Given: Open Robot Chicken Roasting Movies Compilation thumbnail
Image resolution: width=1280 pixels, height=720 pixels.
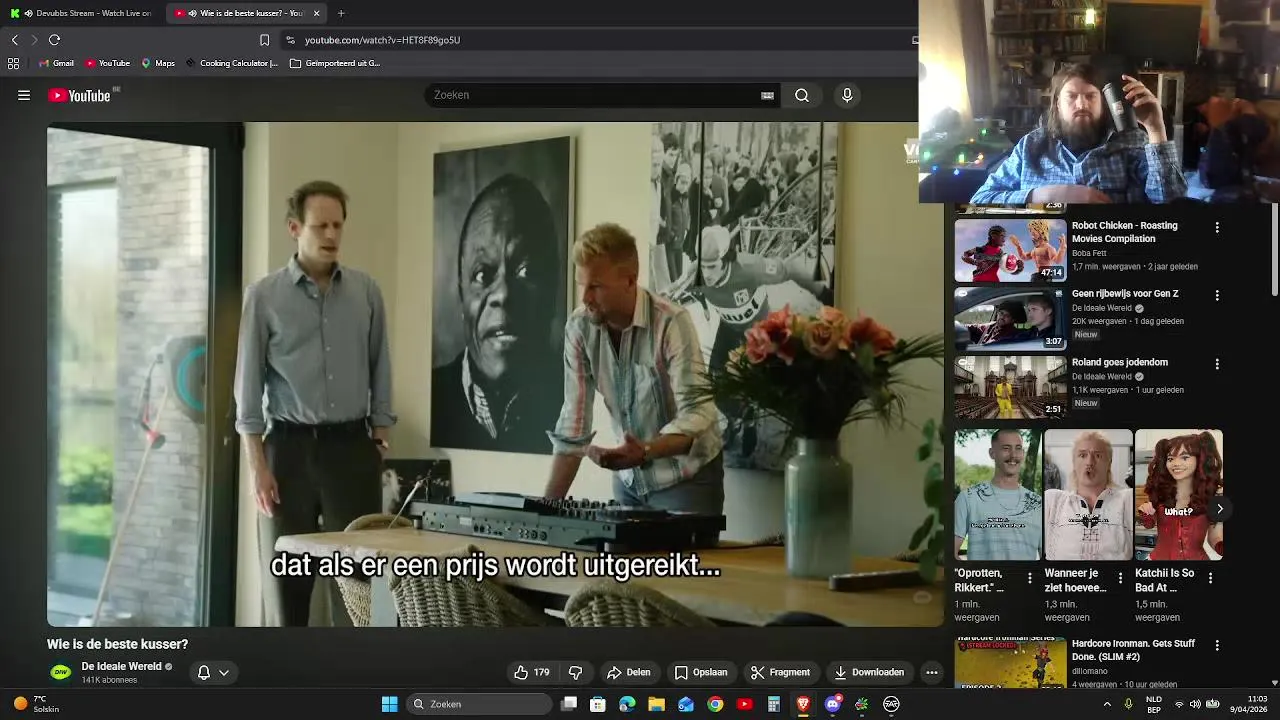Looking at the screenshot, I should 1010,250.
